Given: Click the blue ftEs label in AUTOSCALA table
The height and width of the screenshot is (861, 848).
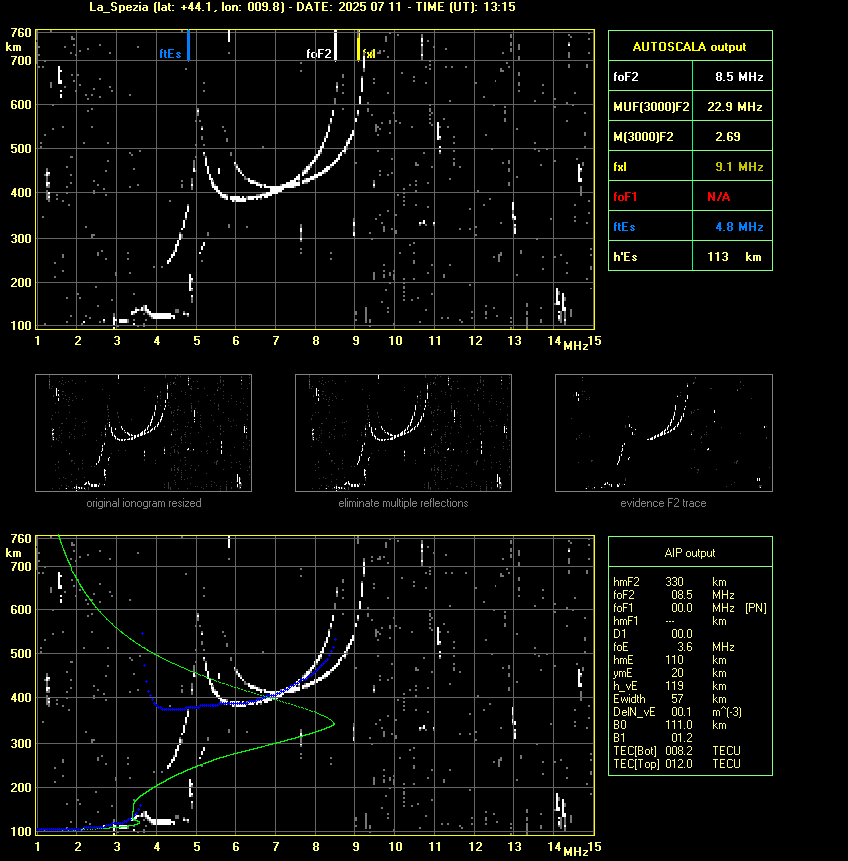Looking at the screenshot, I should (x=624, y=227).
